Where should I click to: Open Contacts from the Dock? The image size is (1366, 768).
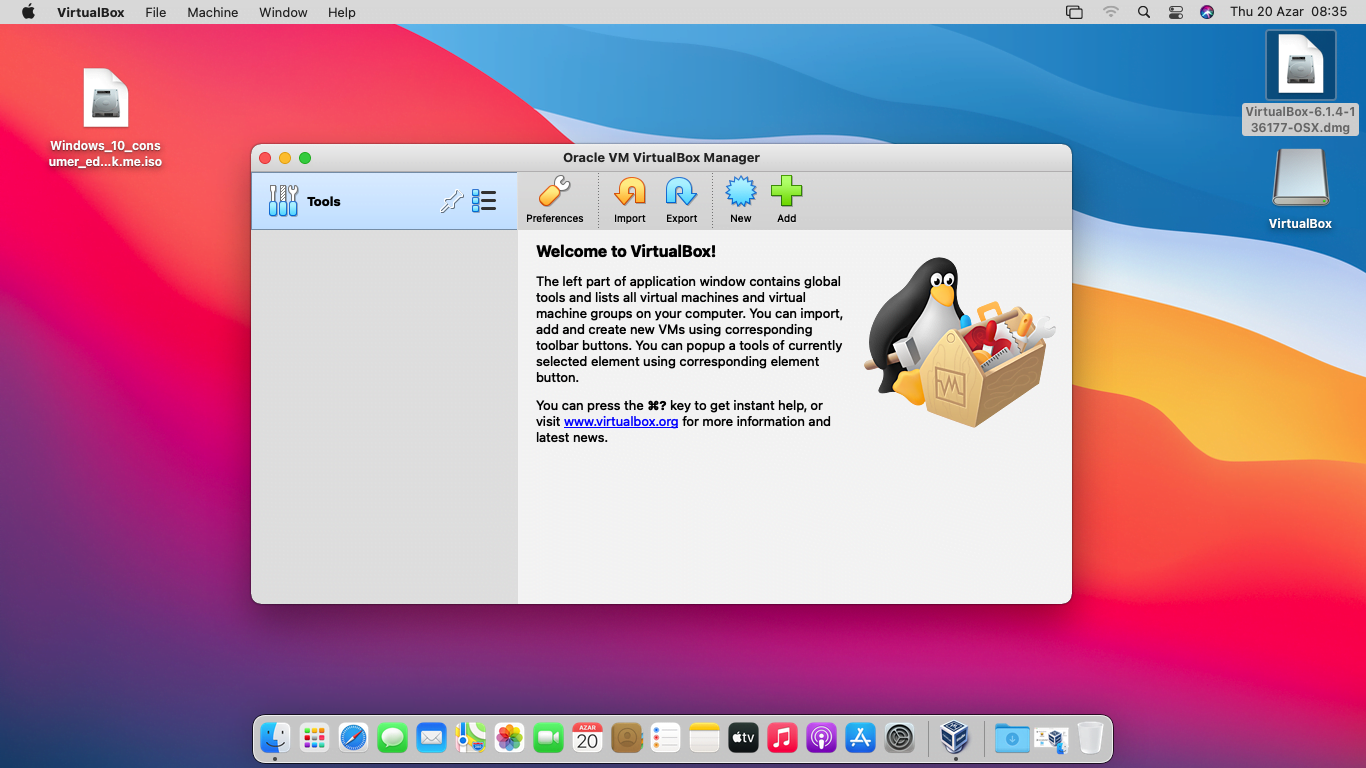(626, 738)
